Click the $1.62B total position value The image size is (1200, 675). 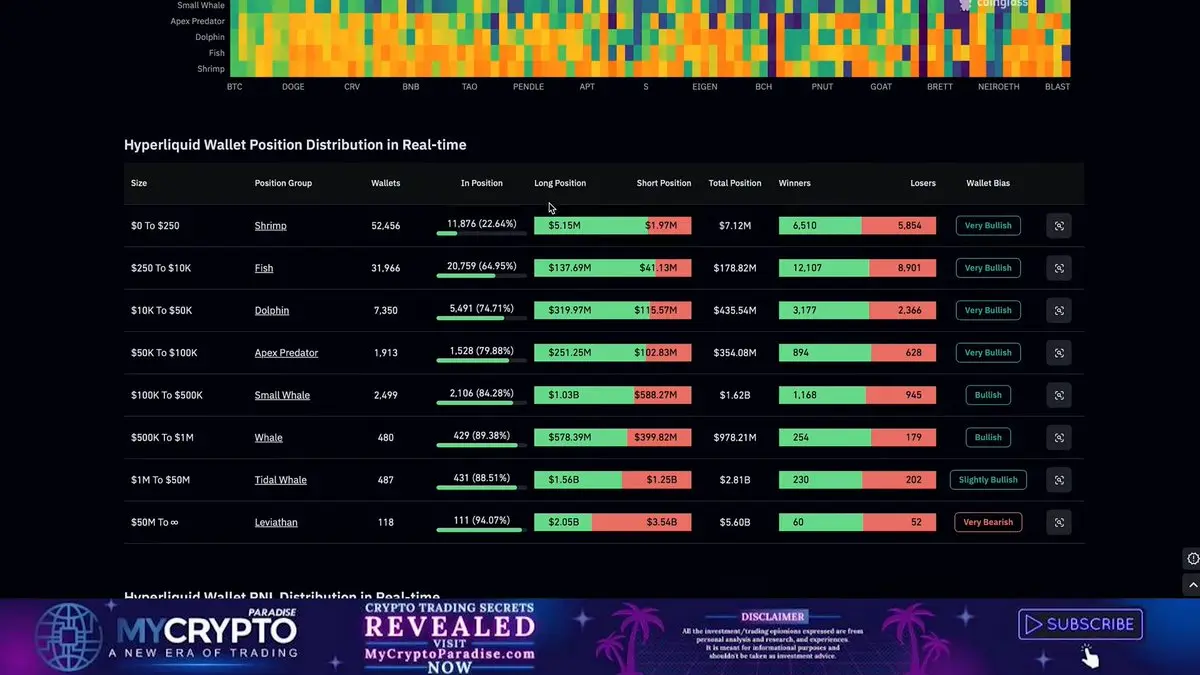(x=735, y=395)
